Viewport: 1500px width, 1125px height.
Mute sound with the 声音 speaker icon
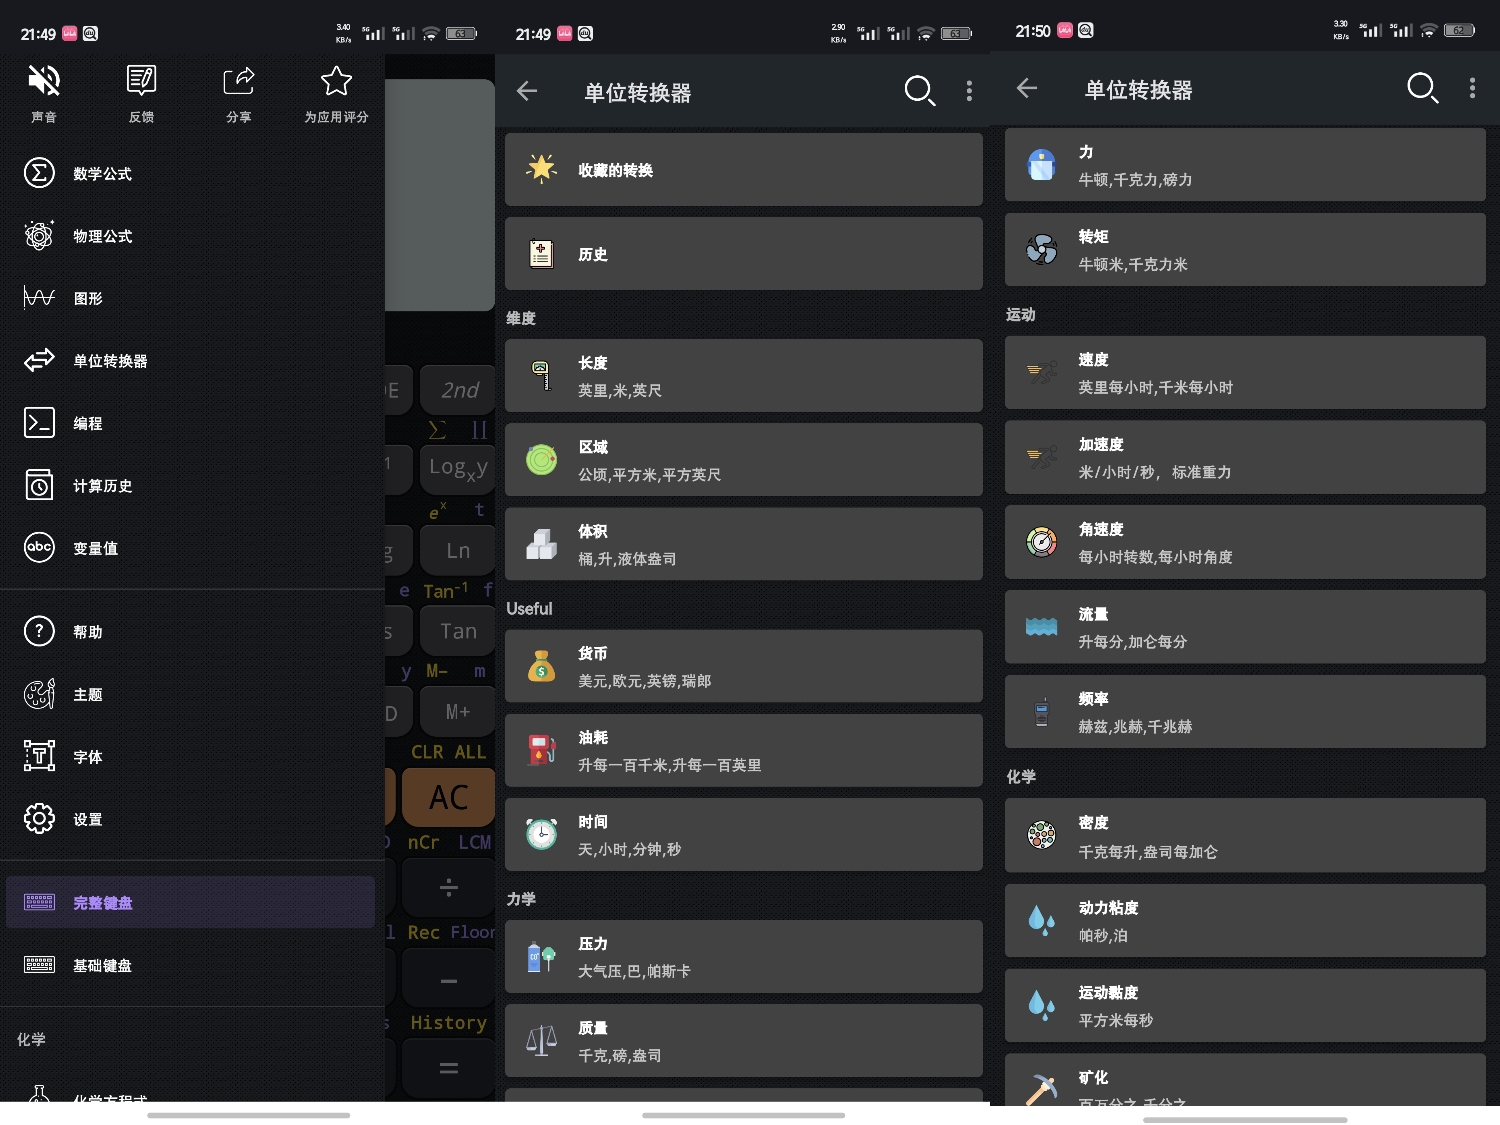(x=44, y=80)
